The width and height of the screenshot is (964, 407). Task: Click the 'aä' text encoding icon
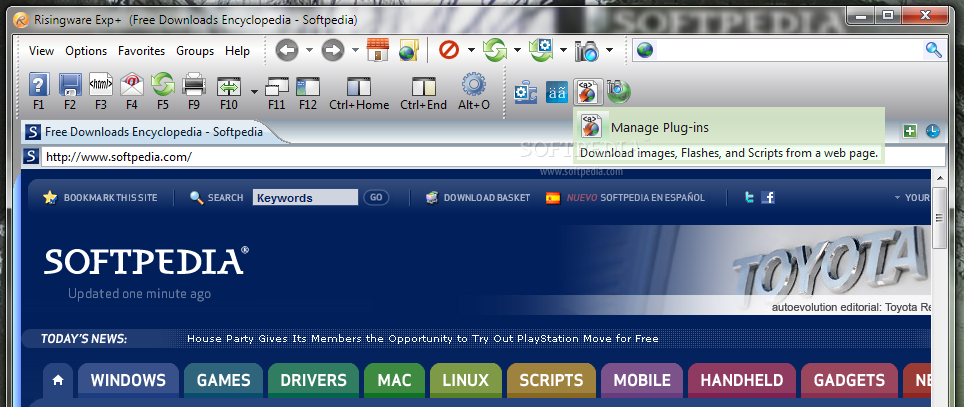pyautogui.click(x=557, y=92)
